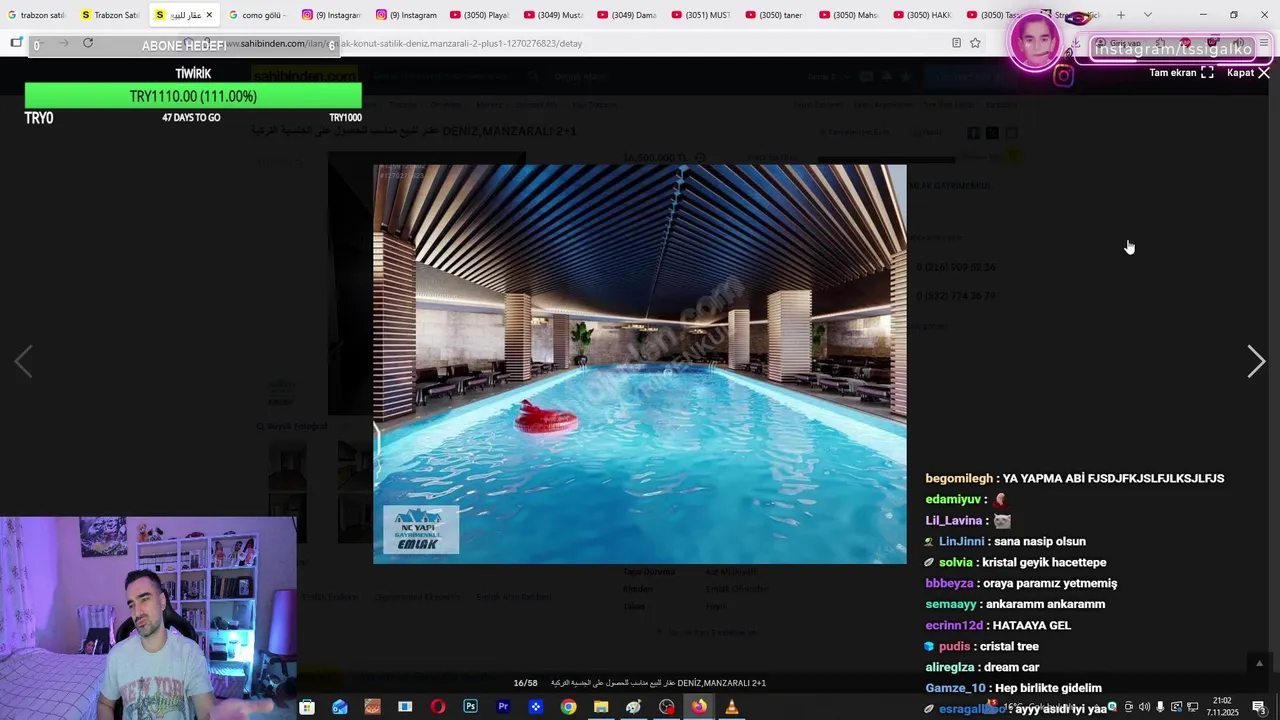Open the first '(9) Instagram' tab
The width and height of the screenshot is (1280, 720).
coord(331,15)
